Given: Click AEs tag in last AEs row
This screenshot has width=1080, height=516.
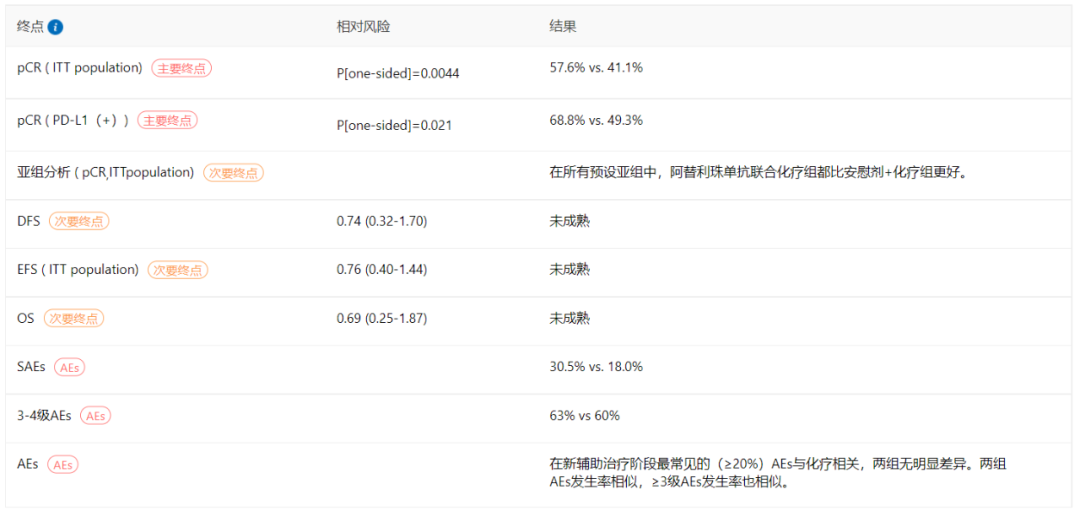Looking at the screenshot, I should pos(63,464).
